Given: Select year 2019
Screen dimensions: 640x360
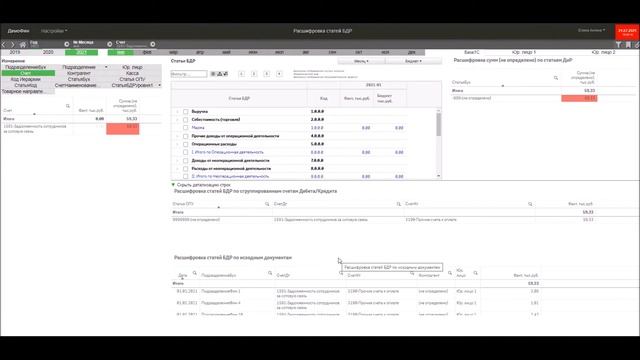Looking at the screenshot, I should click(15, 52).
